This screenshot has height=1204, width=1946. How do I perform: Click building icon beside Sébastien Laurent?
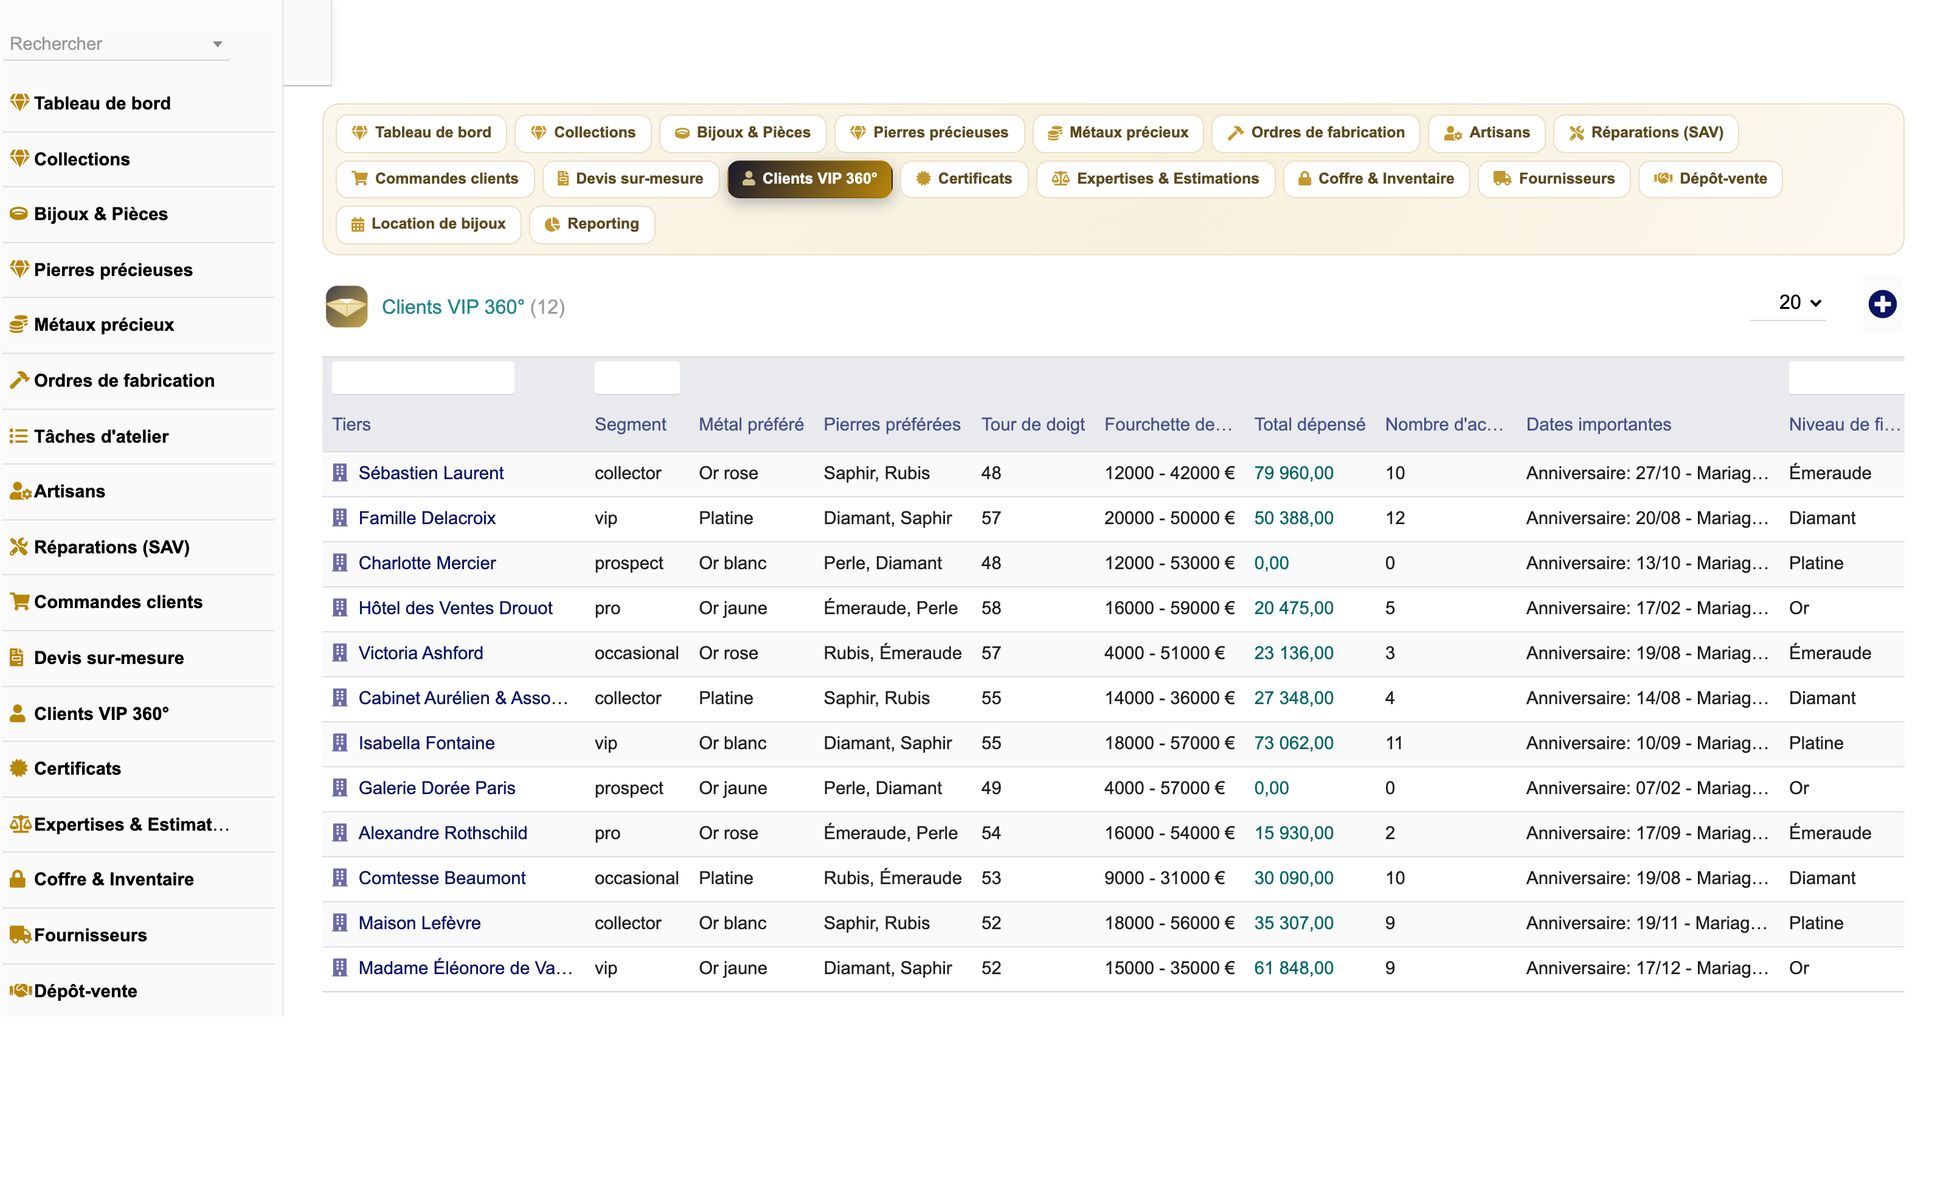pyautogui.click(x=340, y=473)
